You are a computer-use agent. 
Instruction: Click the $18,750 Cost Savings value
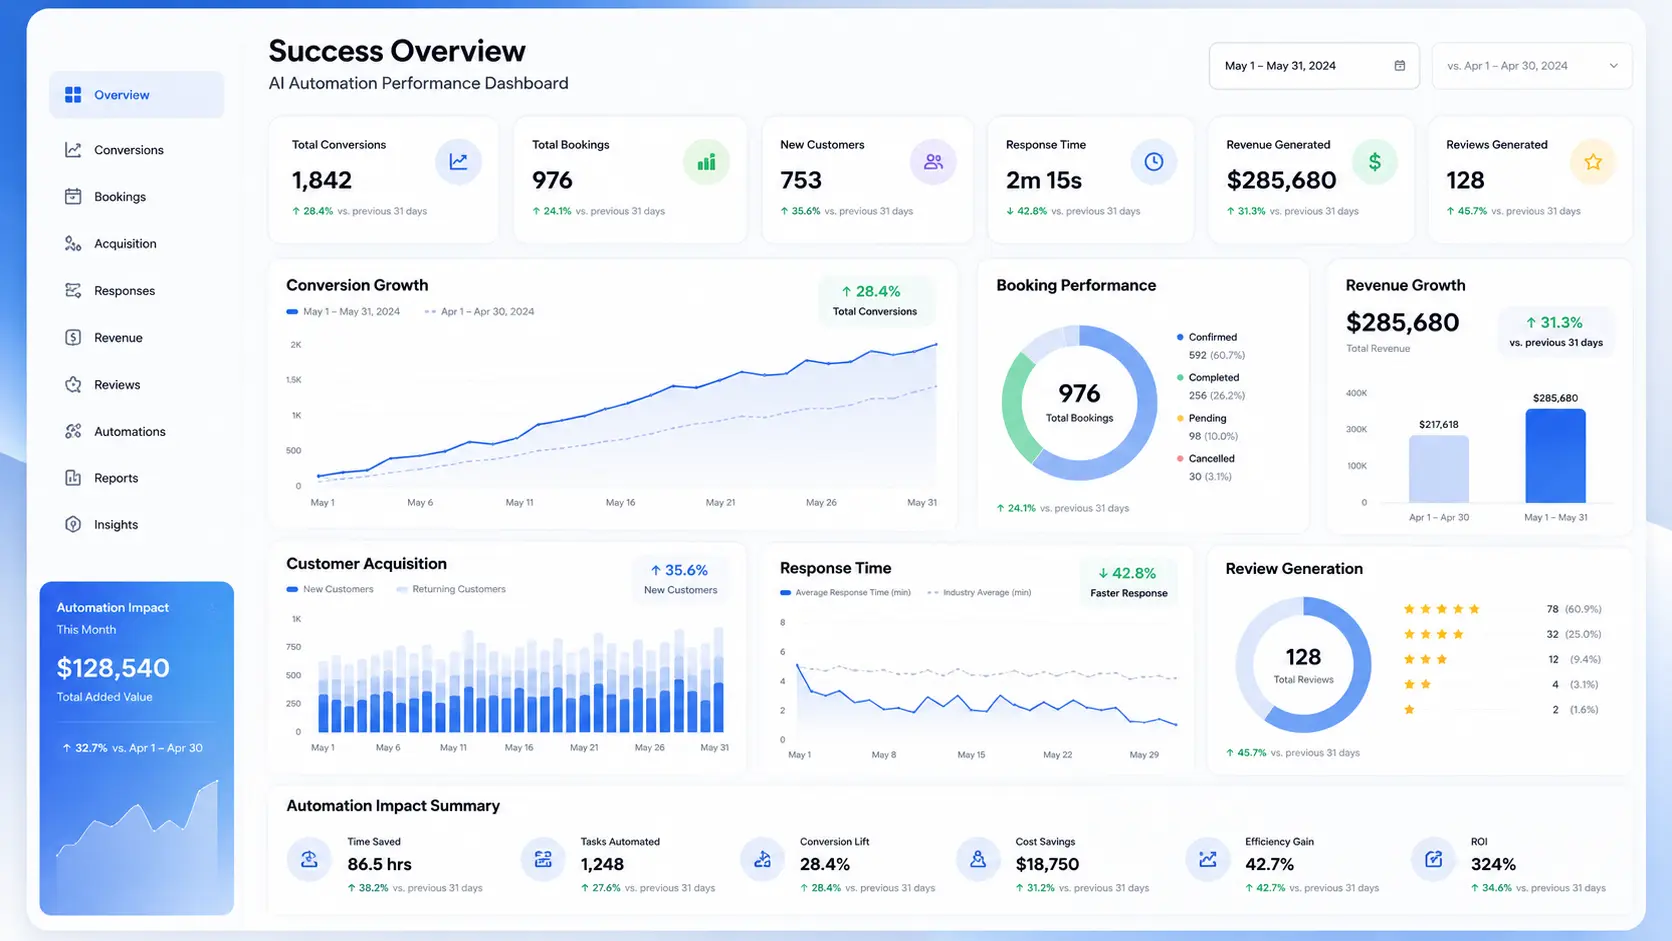point(1047,865)
